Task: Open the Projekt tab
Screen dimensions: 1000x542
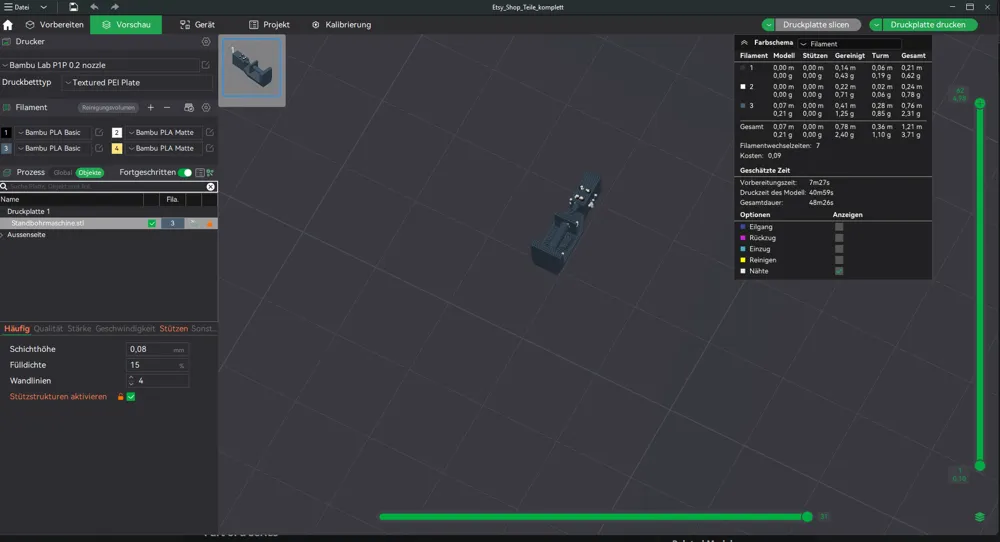Action: click(269, 25)
